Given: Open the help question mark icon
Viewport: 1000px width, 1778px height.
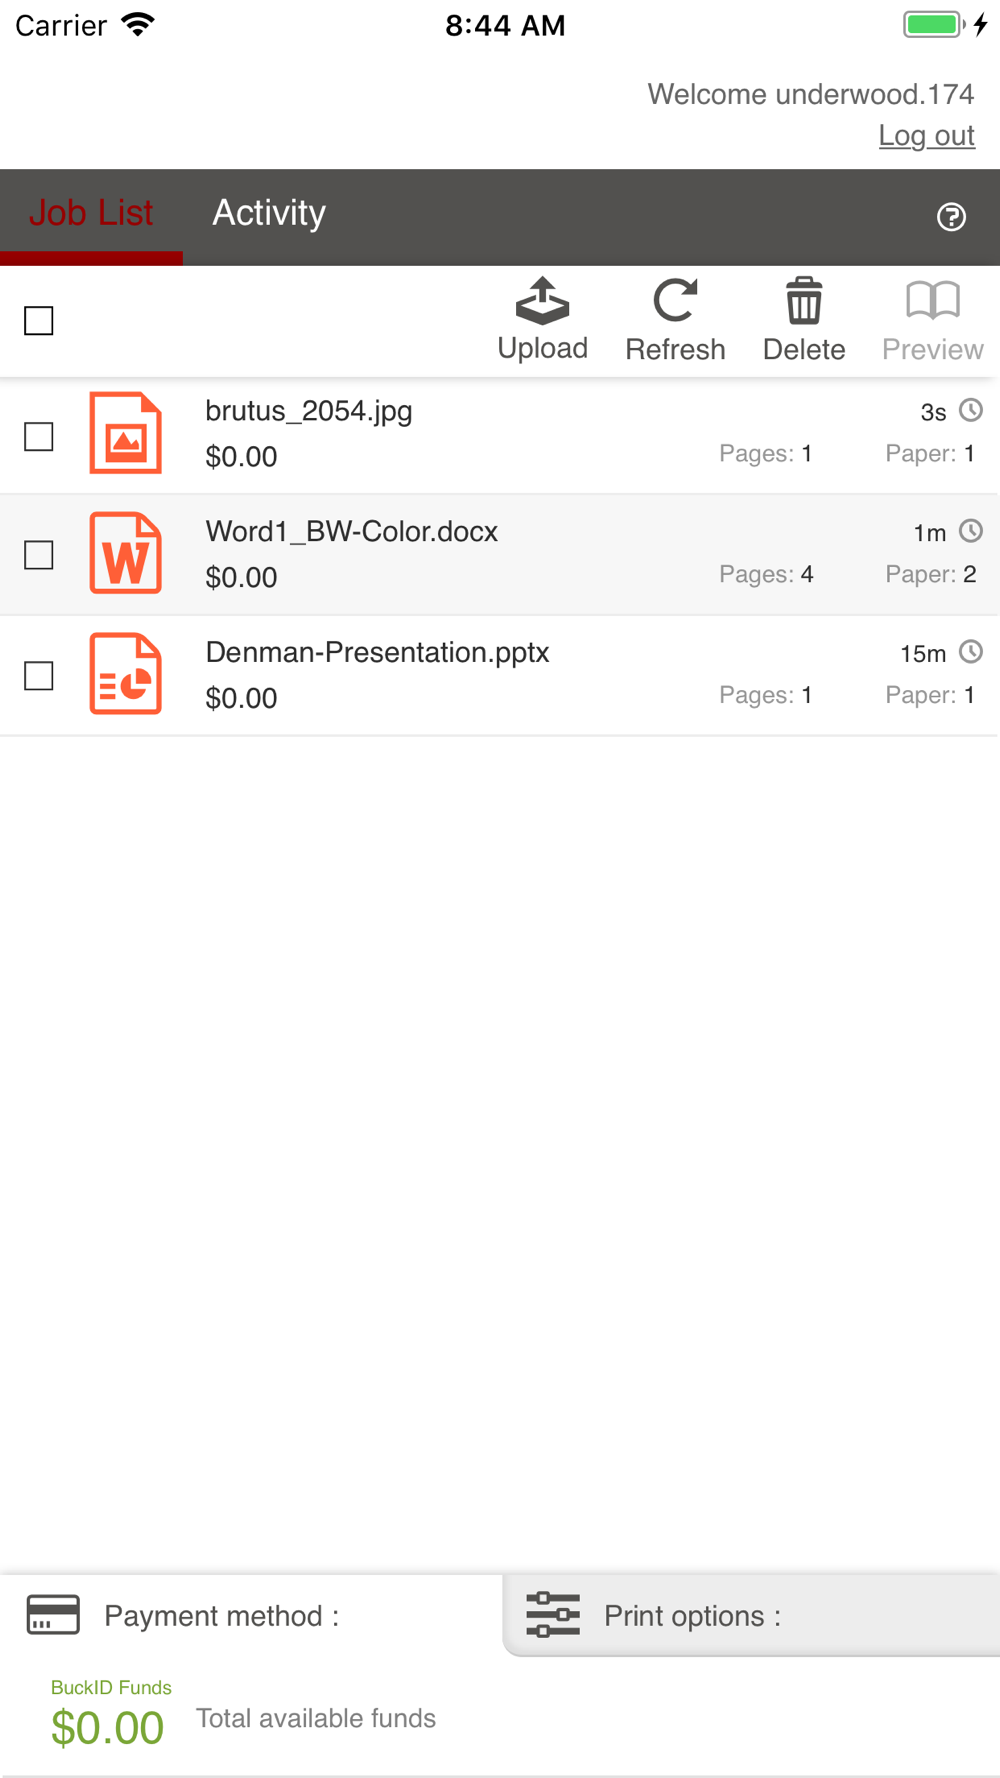Looking at the screenshot, I should 951,216.
